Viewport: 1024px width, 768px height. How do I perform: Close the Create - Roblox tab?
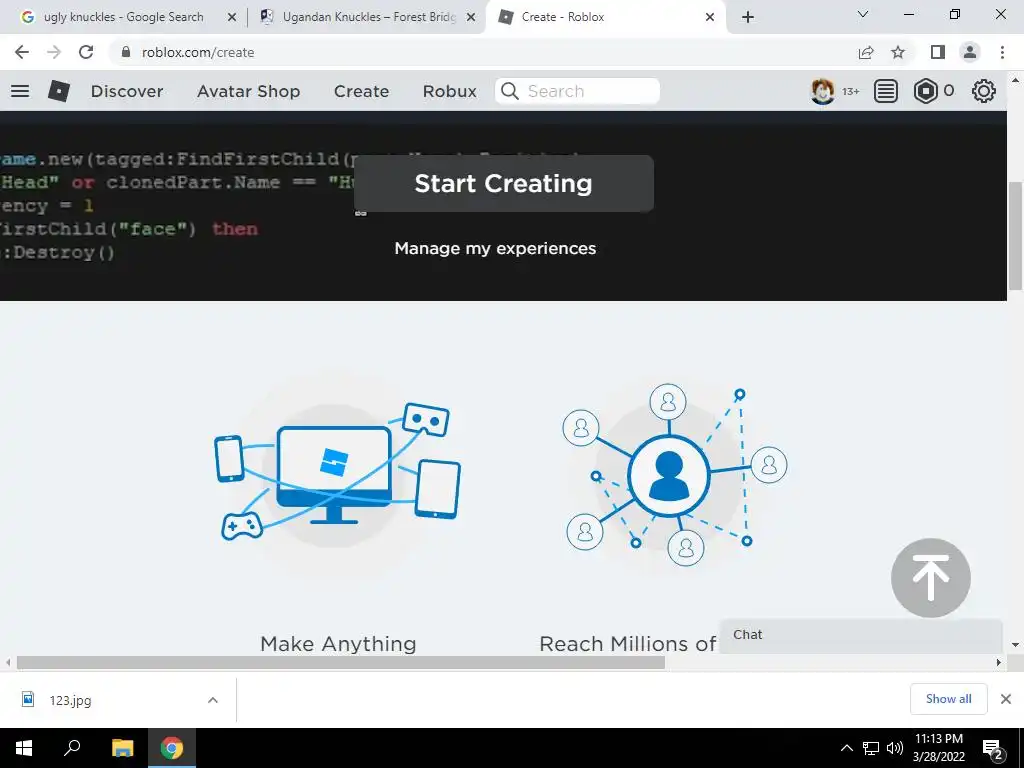point(710,17)
